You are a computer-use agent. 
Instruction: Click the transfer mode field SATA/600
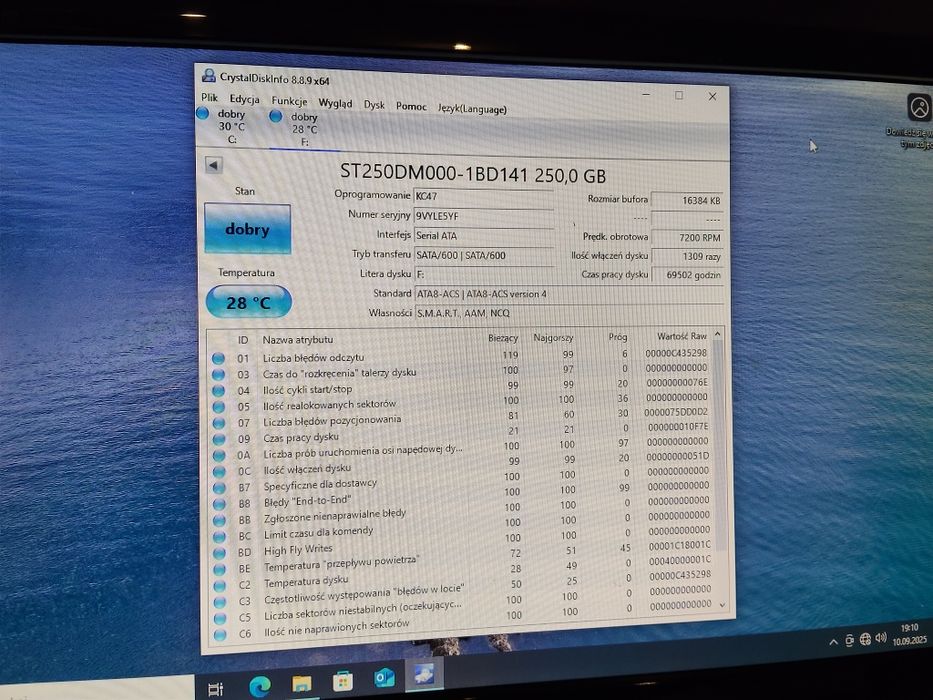484,256
